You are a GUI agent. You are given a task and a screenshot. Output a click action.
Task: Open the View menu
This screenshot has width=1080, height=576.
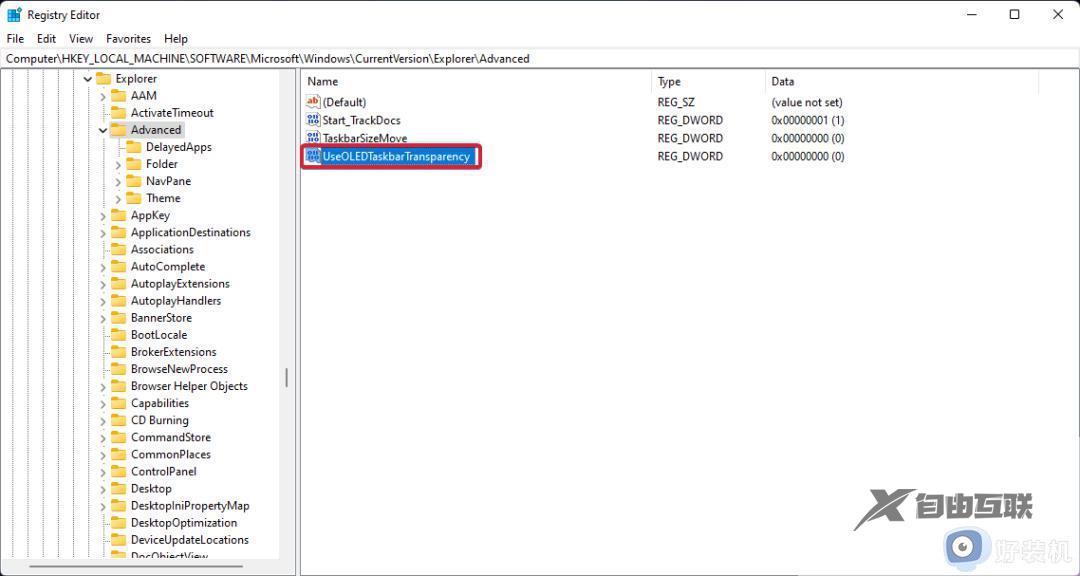pyautogui.click(x=80, y=38)
